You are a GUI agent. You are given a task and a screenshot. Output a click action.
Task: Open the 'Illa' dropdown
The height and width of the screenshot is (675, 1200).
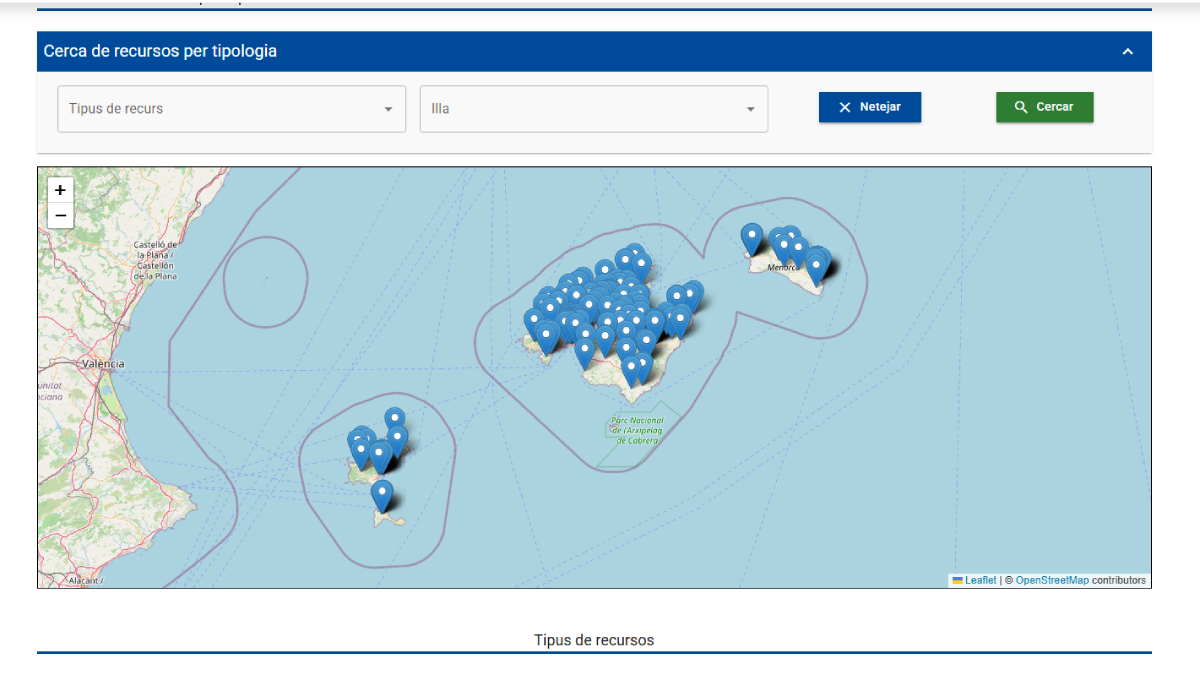[593, 109]
